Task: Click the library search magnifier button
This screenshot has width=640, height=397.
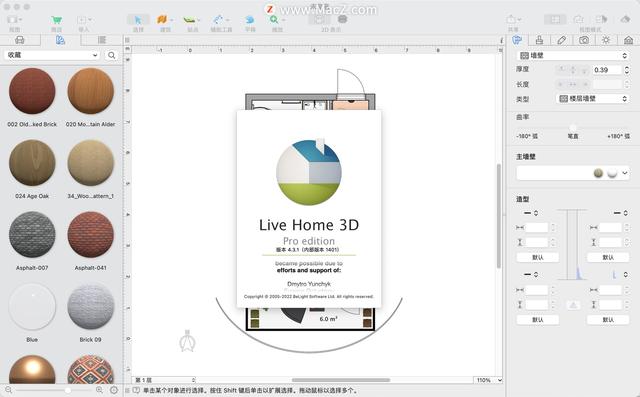Action: tap(111, 55)
